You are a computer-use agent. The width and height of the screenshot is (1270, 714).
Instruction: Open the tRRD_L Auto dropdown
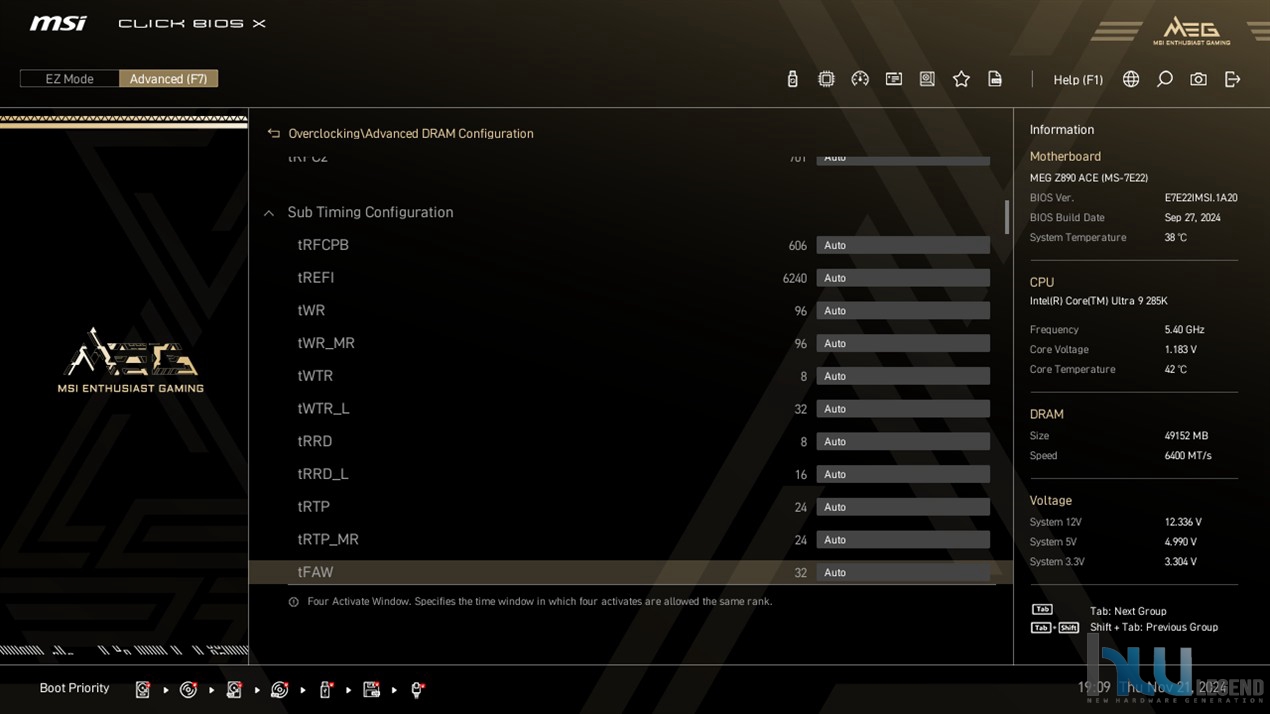click(x=903, y=474)
